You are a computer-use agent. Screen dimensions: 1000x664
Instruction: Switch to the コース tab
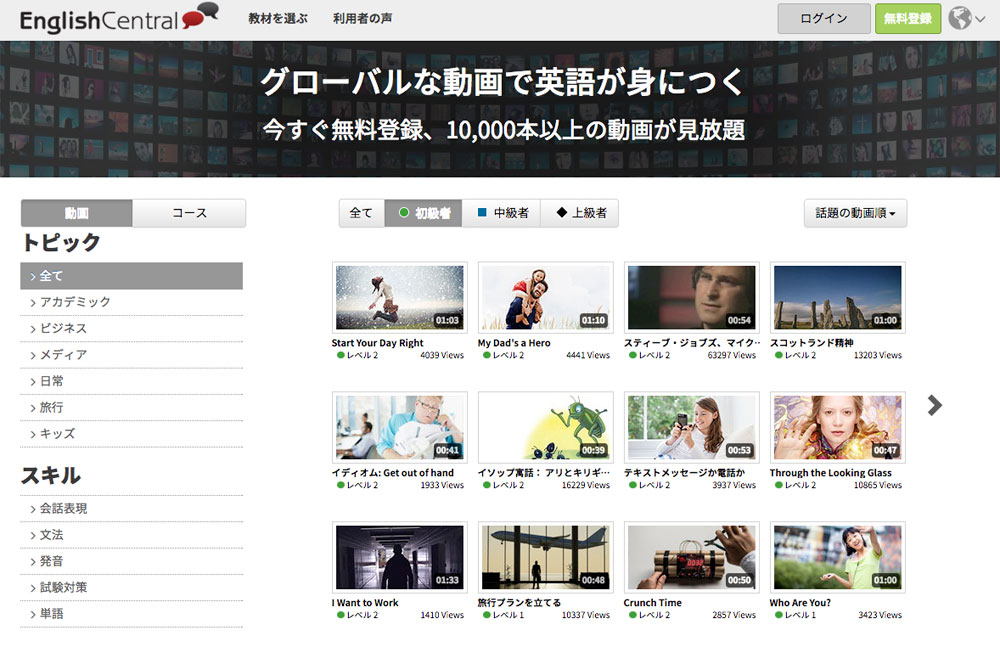189,213
